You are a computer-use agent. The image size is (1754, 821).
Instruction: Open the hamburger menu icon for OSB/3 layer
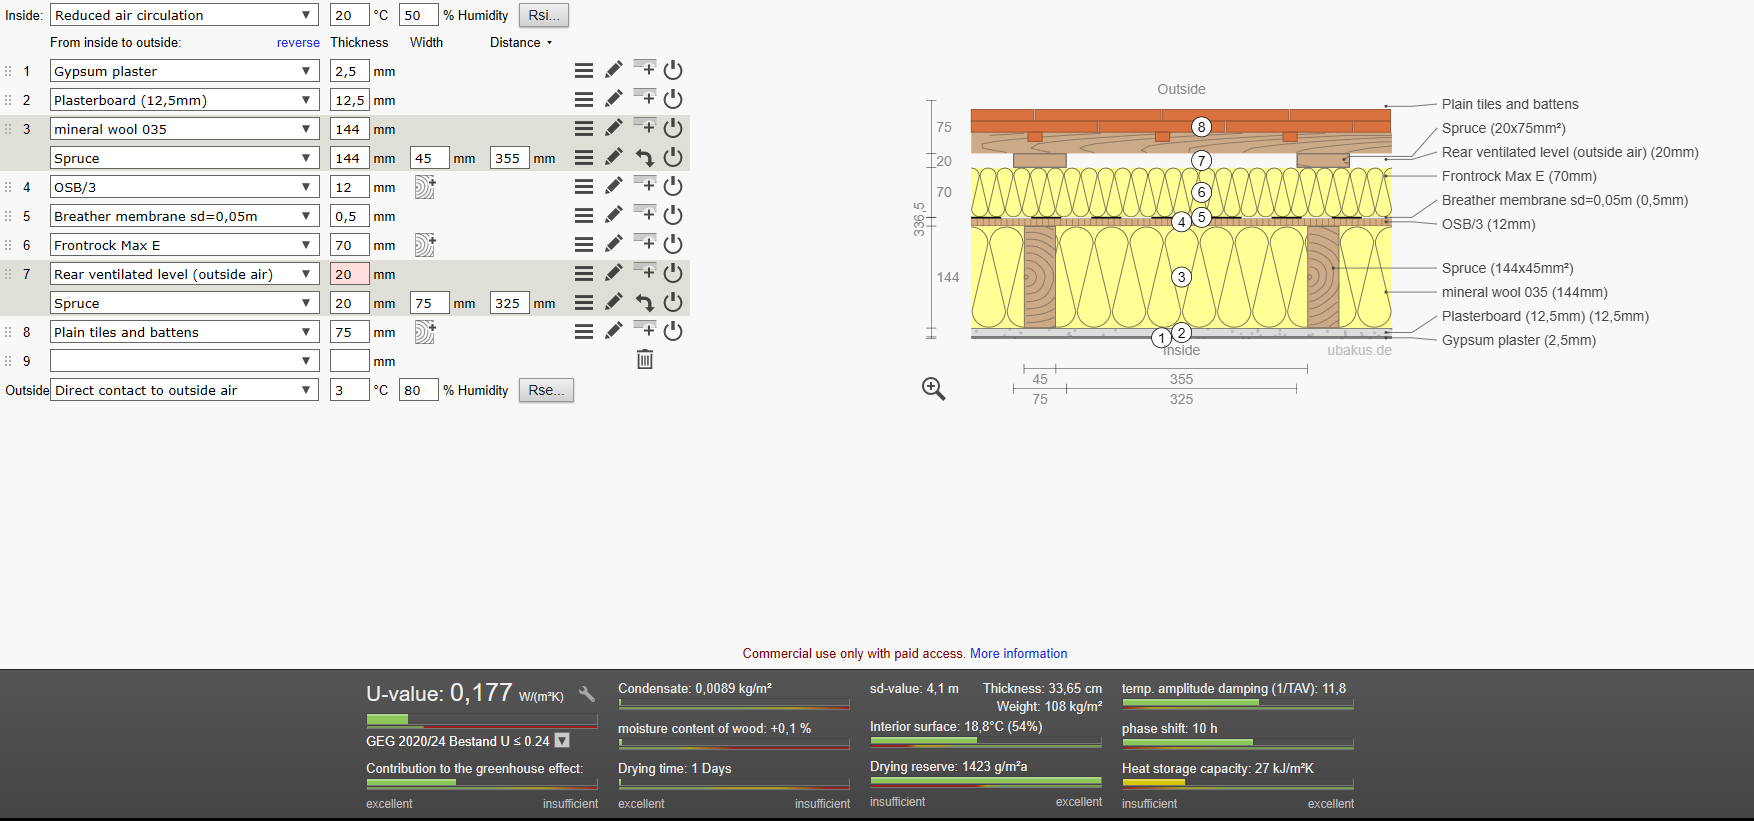(x=584, y=186)
